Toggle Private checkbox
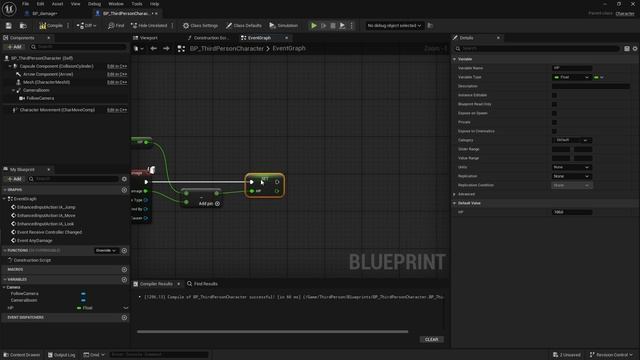 click(x=554, y=122)
